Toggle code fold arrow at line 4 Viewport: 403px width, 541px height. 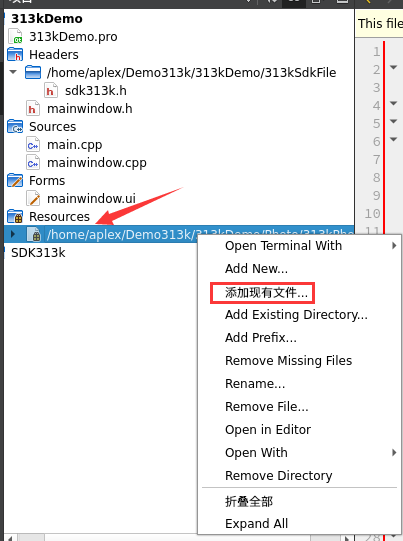[393, 103]
